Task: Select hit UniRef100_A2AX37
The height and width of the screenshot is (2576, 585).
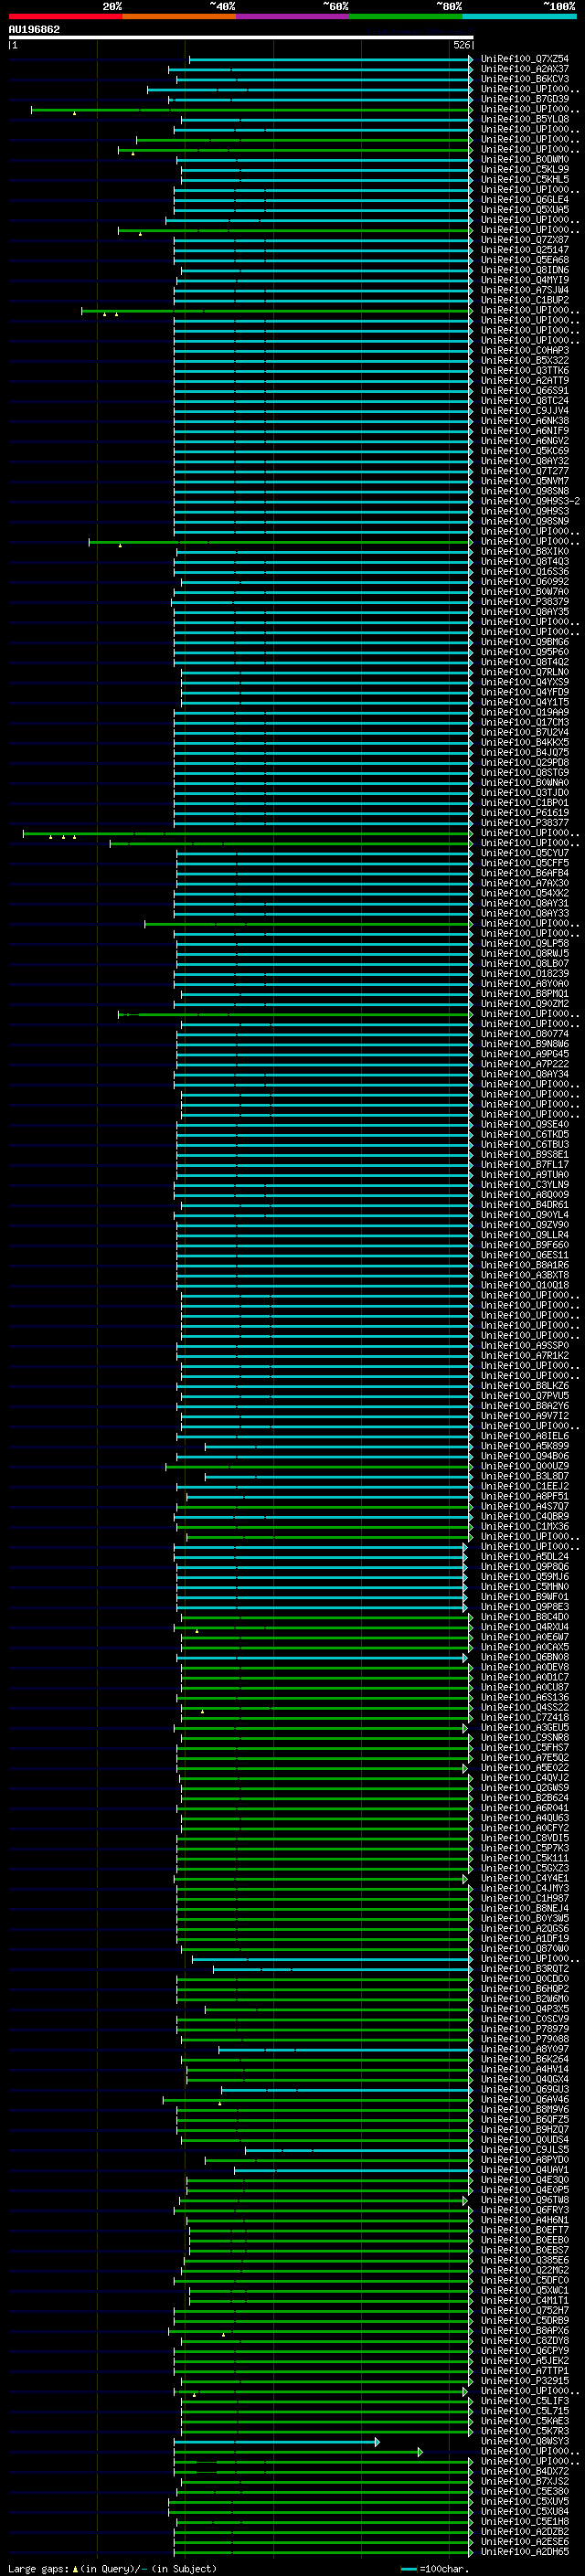Action: (x=524, y=69)
